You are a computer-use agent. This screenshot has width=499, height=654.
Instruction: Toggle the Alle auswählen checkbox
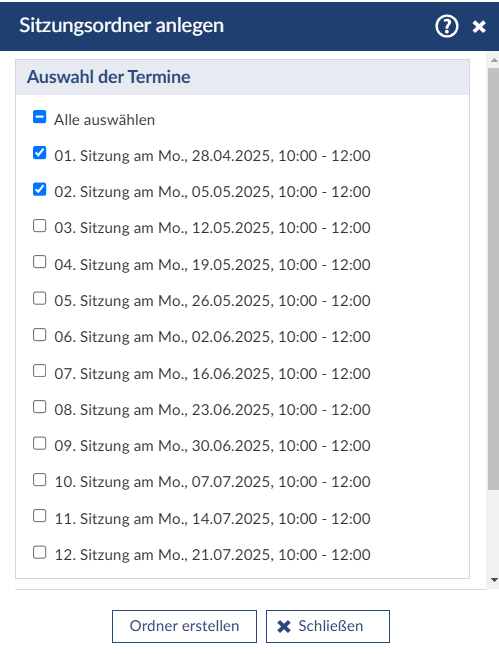click(40, 117)
